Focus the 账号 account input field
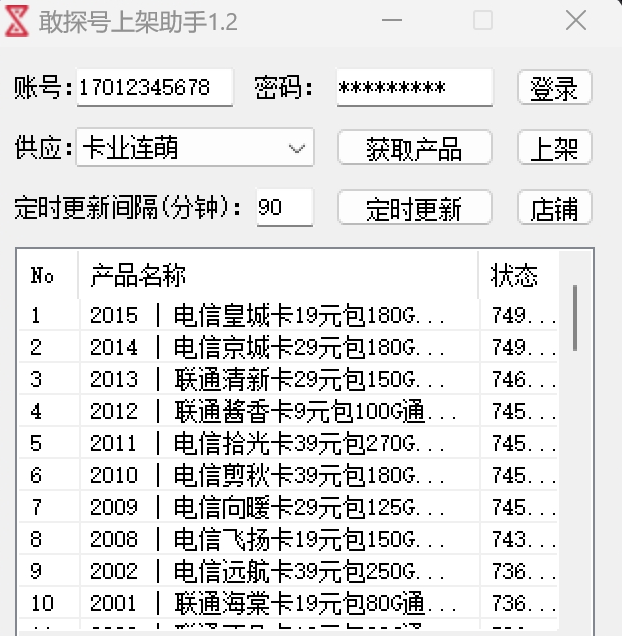 [155, 88]
